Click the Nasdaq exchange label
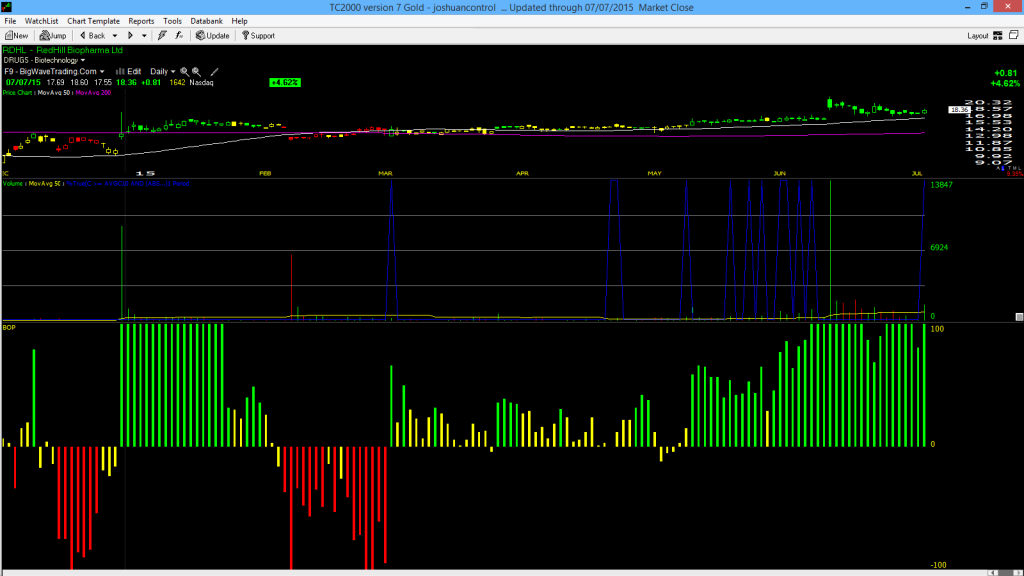This screenshot has width=1024, height=576. (x=201, y=83)
